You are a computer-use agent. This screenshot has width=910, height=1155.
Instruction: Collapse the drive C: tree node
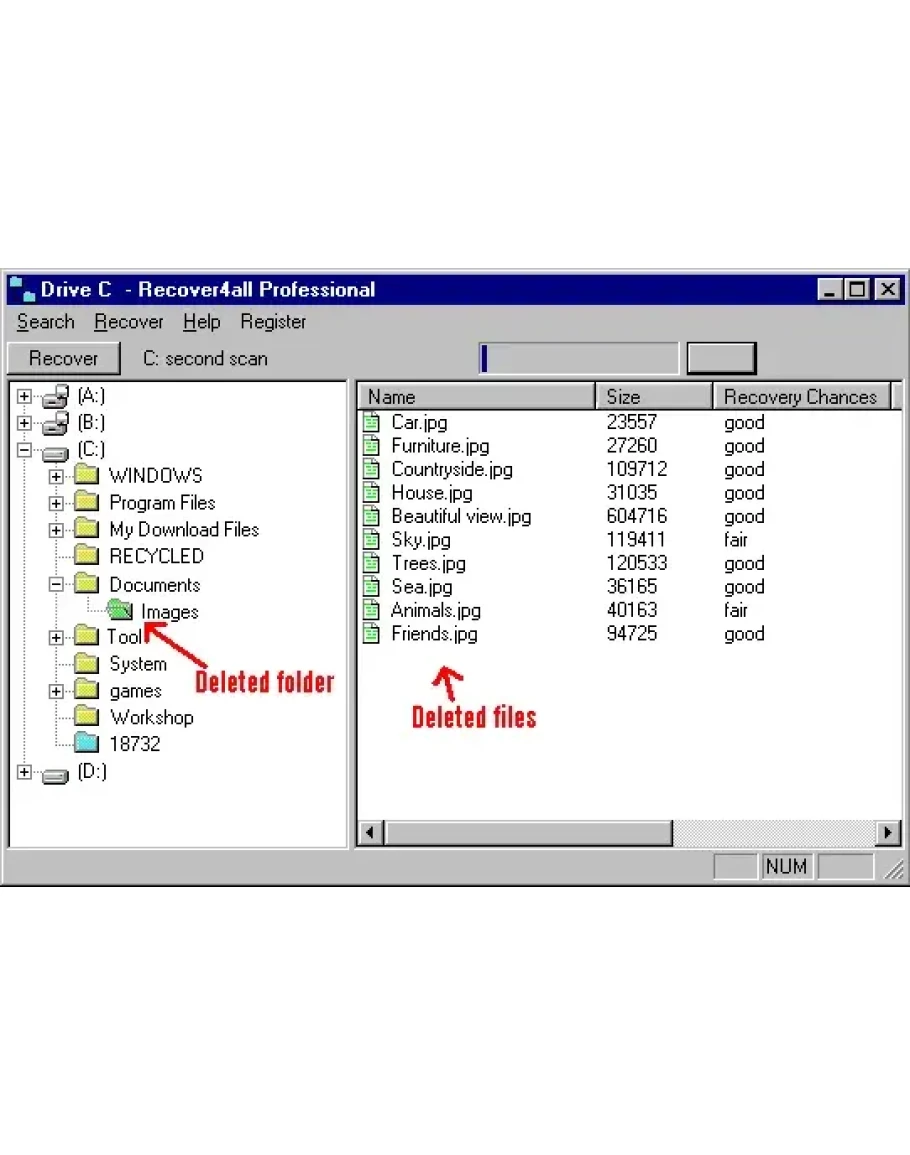25,450
